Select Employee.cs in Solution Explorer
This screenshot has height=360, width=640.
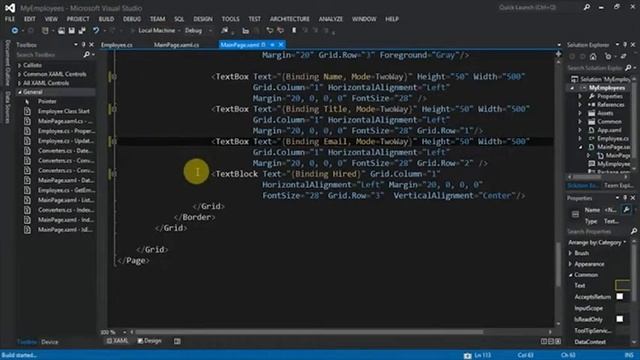[612, 139]
